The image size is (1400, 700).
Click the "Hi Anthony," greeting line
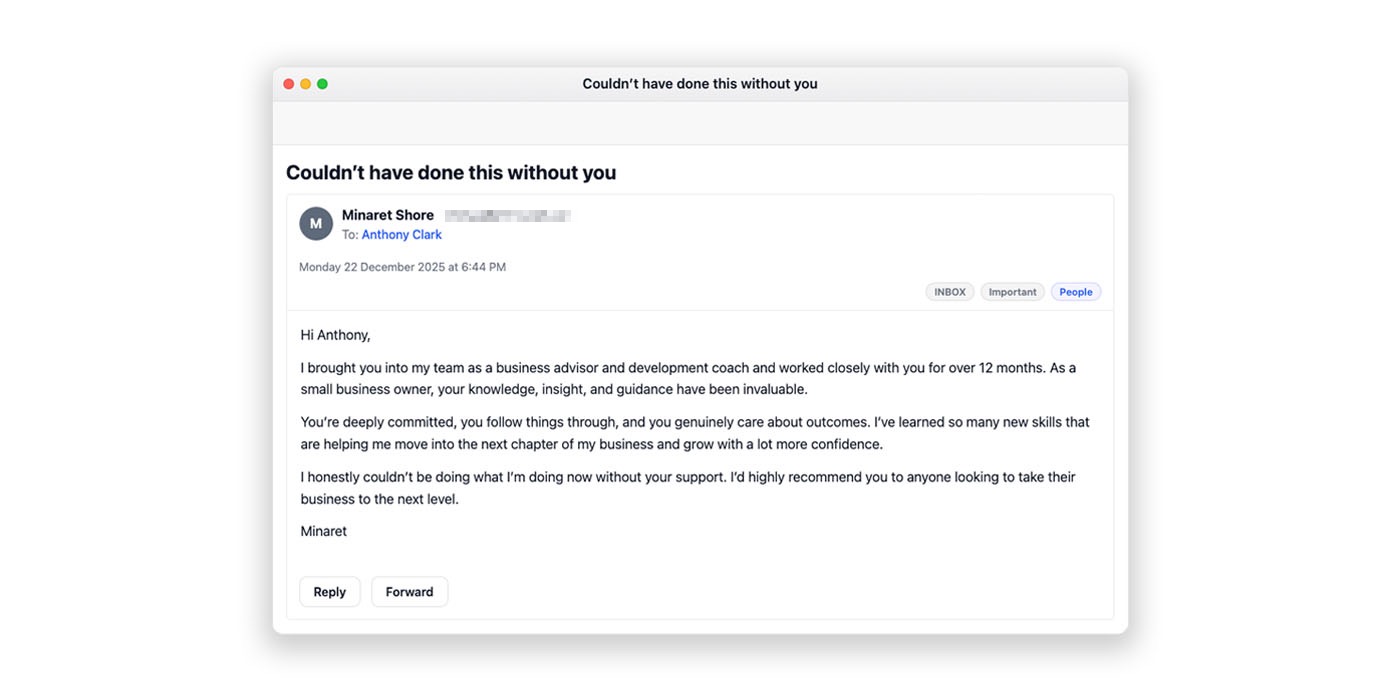[335, 335]
